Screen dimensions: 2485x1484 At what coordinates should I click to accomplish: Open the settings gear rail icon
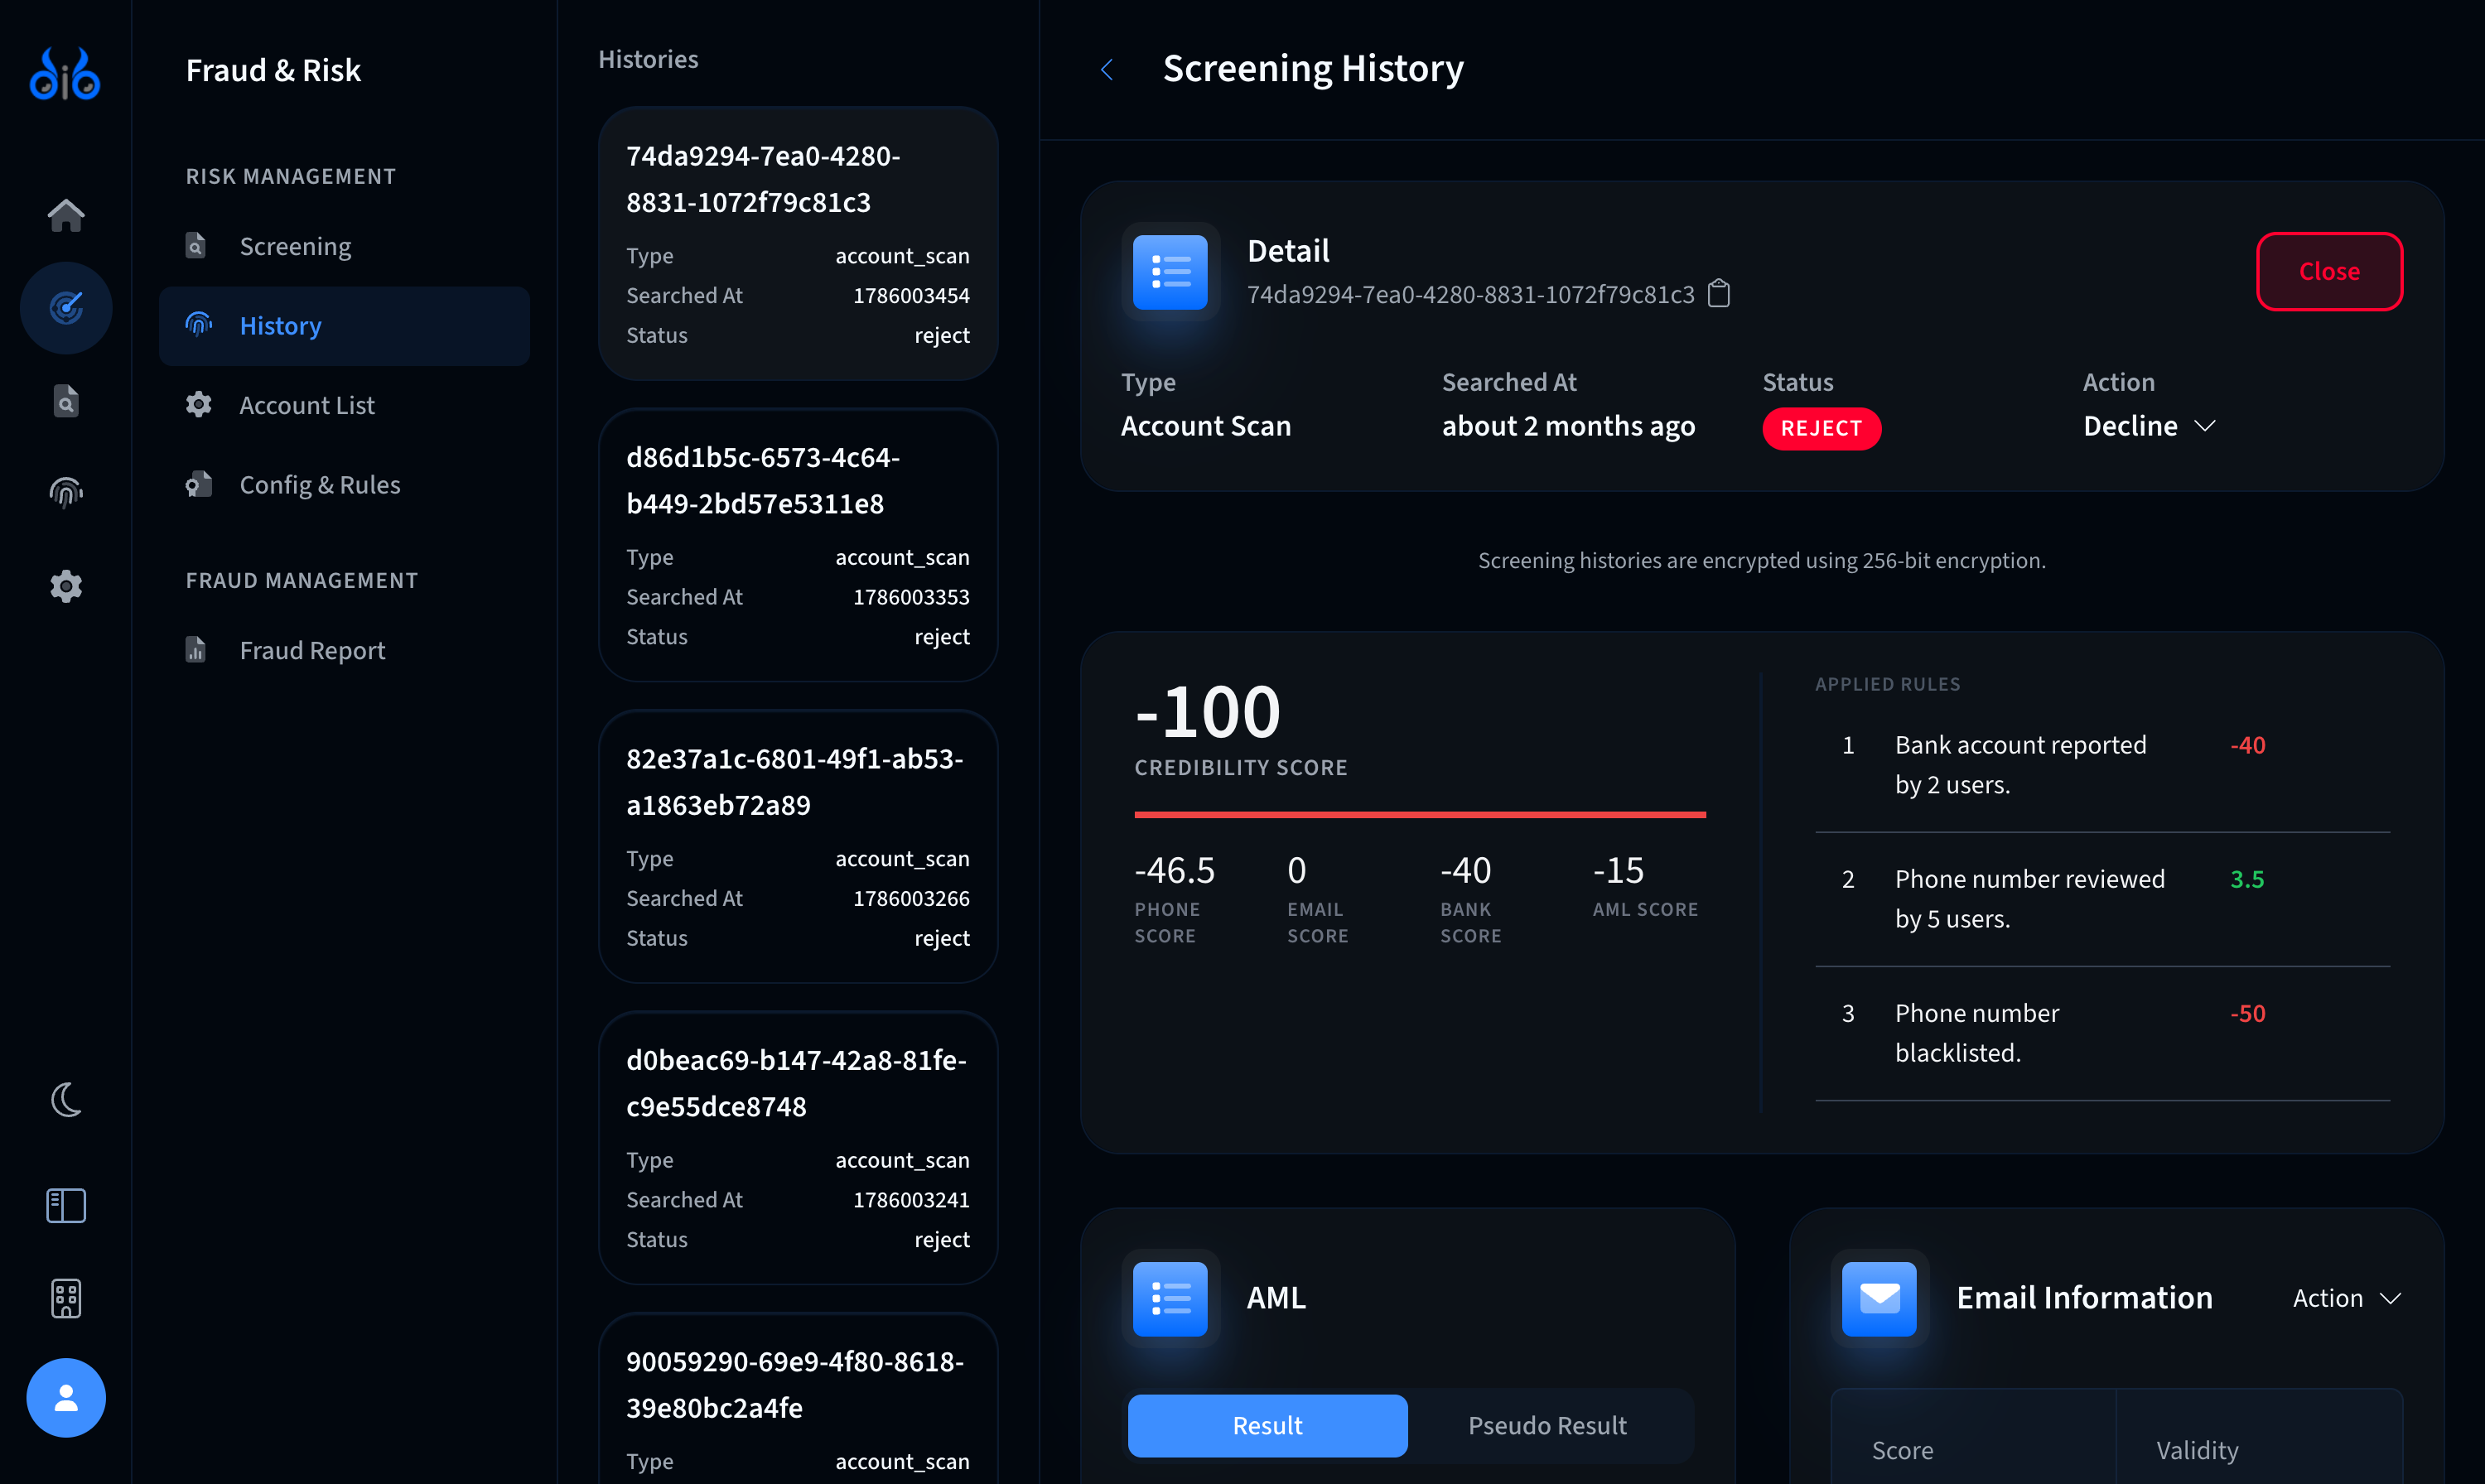pos(66,586)
